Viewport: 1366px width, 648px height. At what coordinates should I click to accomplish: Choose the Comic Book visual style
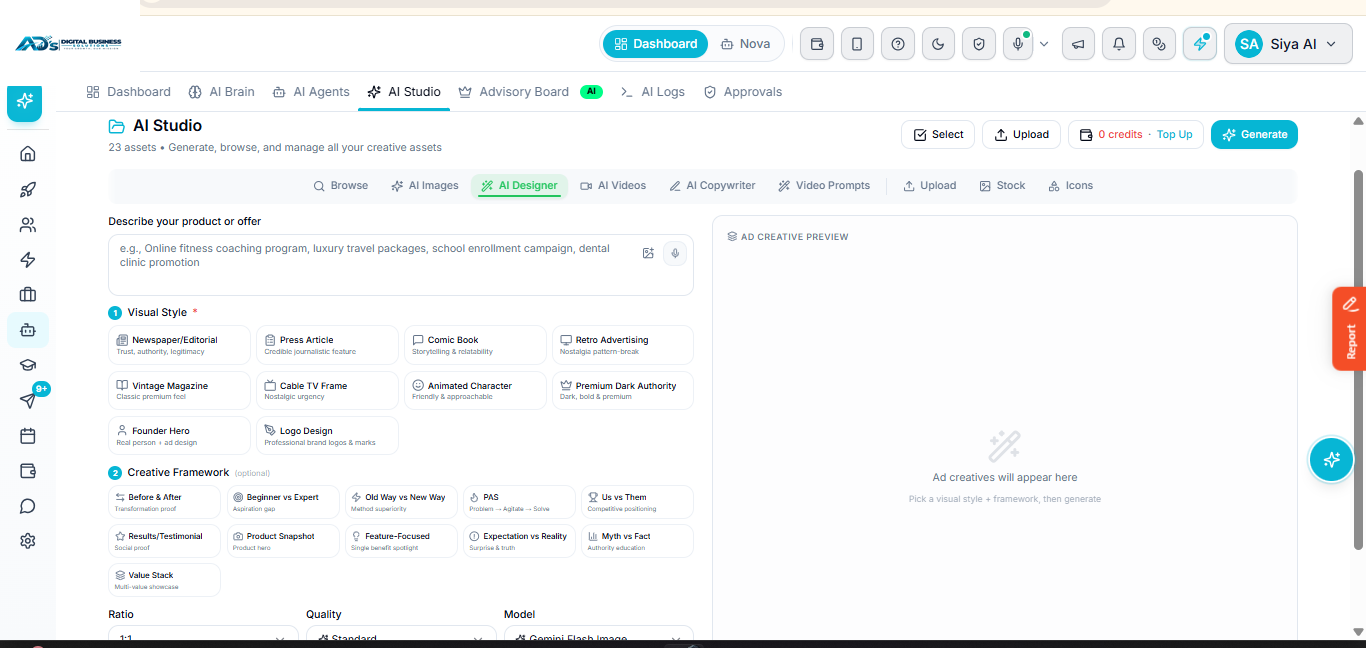coord(475,345)
